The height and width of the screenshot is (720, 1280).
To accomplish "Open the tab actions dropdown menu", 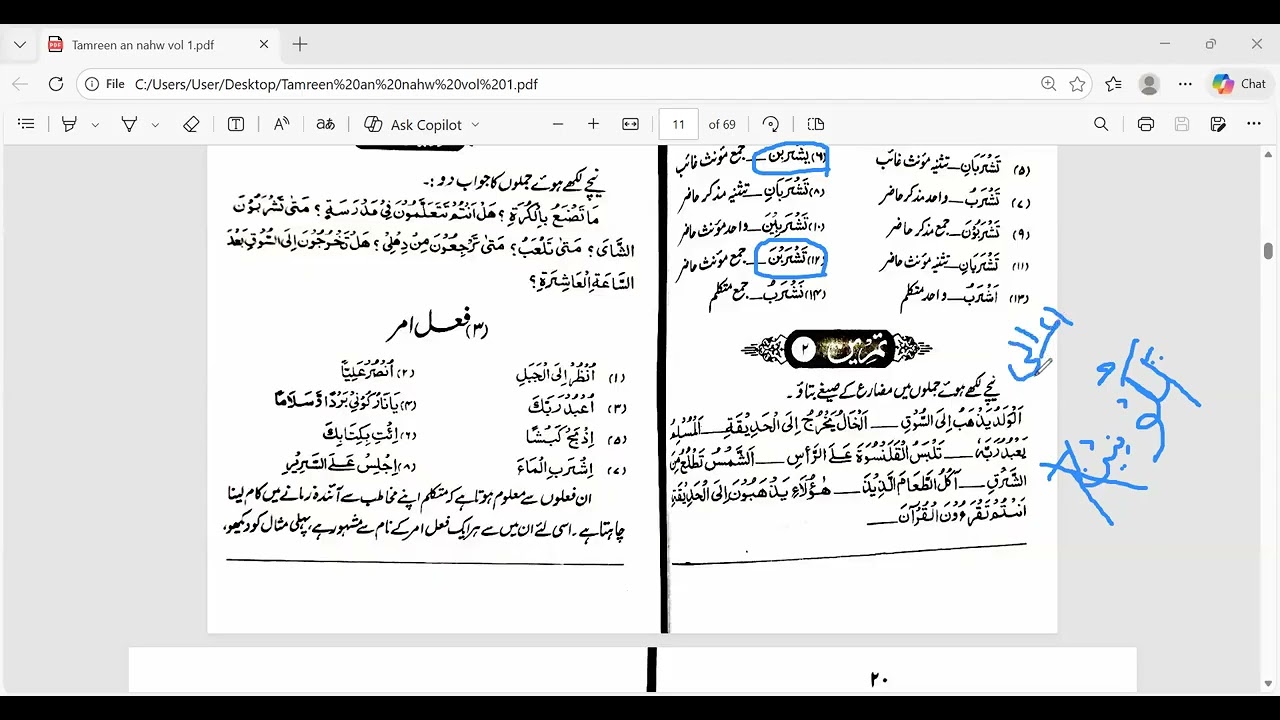I will [19, 45].
